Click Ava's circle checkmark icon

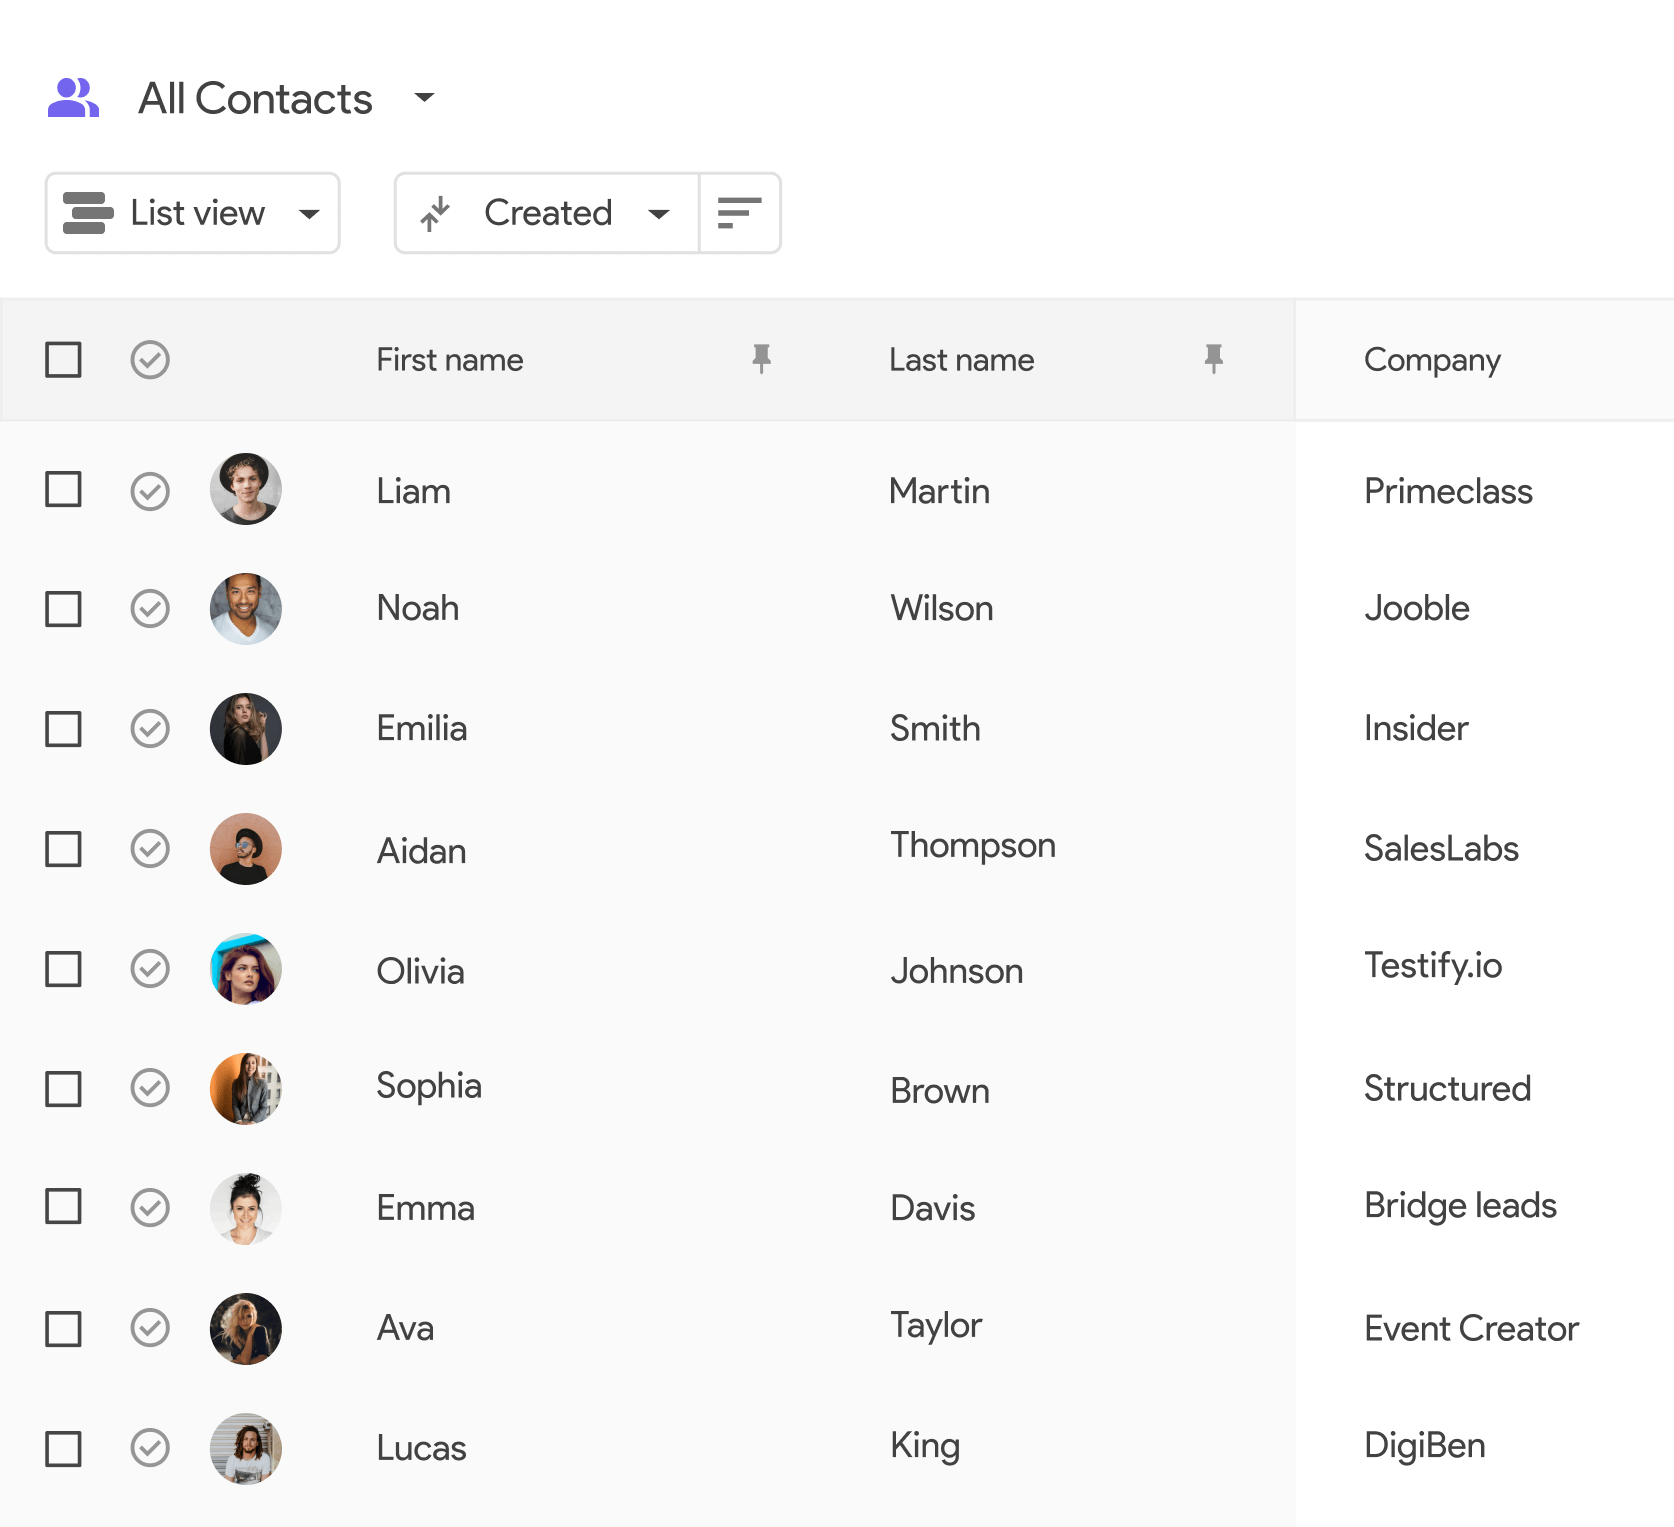tap(150, 1327)
